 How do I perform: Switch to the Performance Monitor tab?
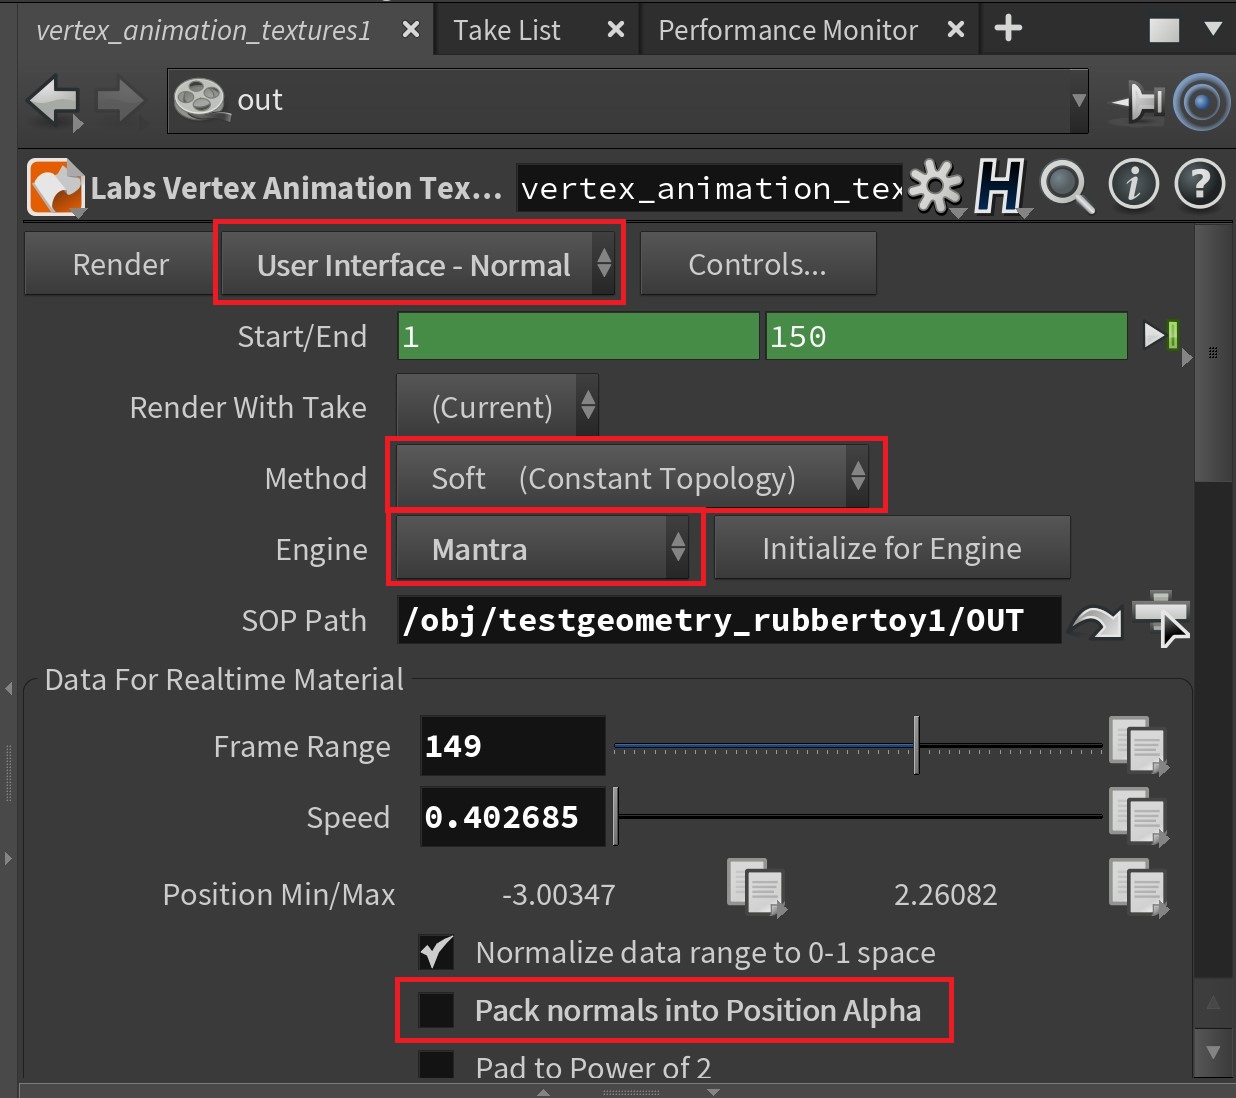787,30
